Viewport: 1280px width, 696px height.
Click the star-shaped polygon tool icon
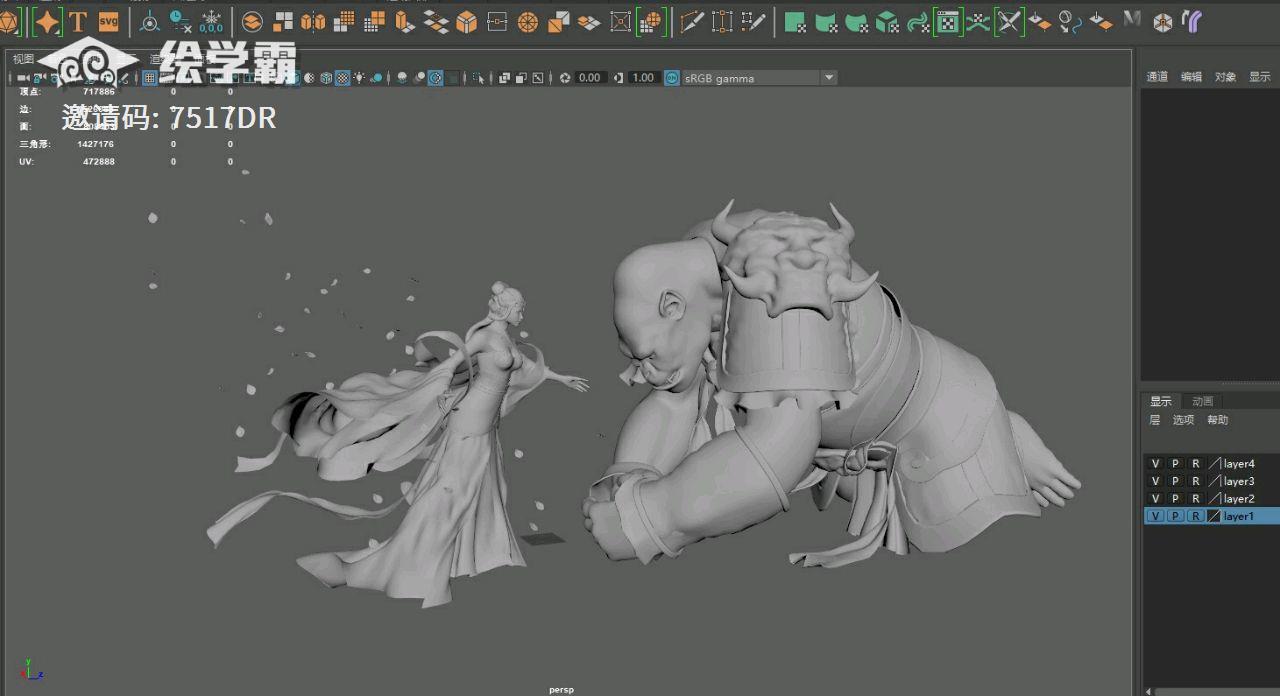point(47,21)
